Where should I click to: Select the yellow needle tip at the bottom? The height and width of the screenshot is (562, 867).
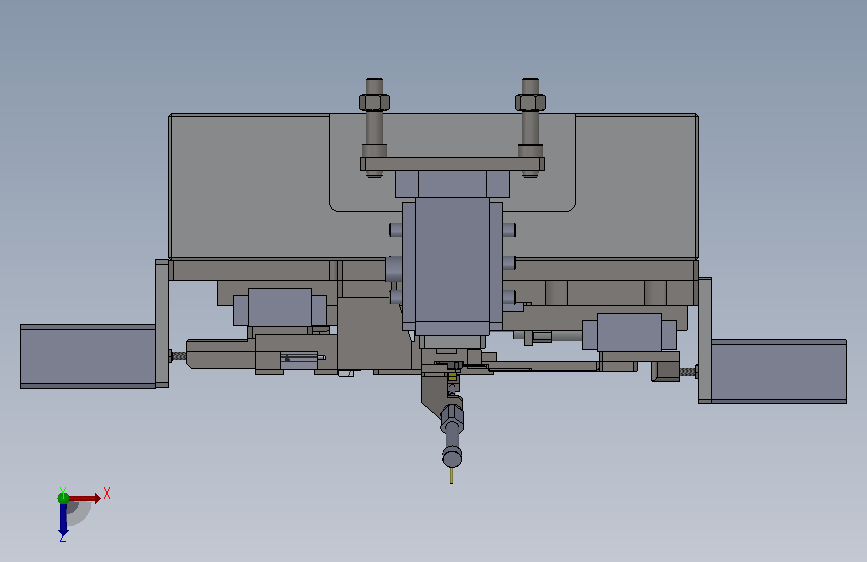click(x=452, y=475)
